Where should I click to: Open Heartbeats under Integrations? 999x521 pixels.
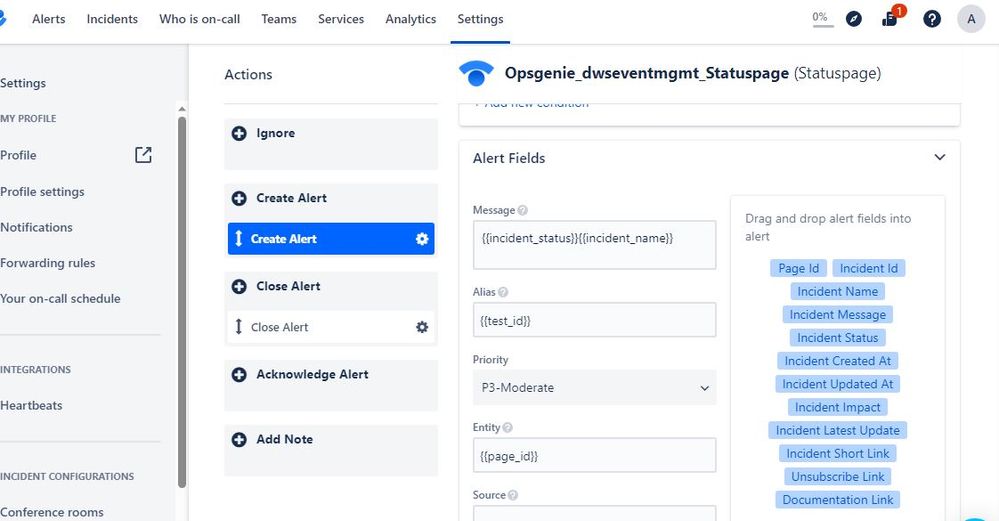(x=31, y=406)
